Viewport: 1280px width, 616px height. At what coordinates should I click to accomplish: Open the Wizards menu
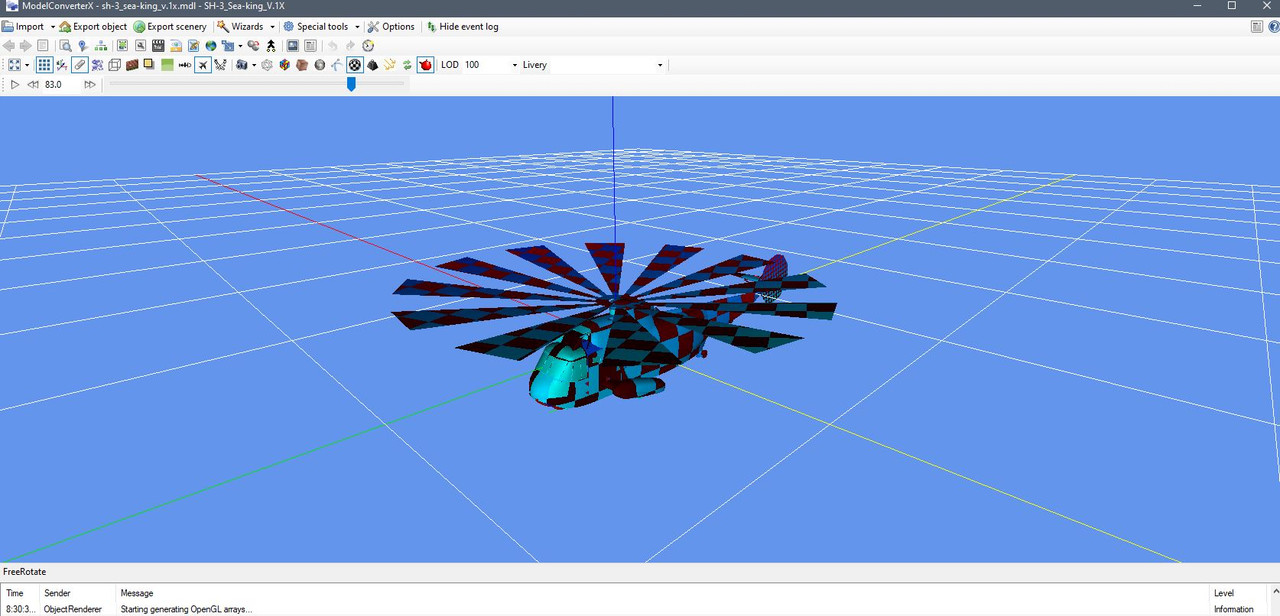pos(240,27)
